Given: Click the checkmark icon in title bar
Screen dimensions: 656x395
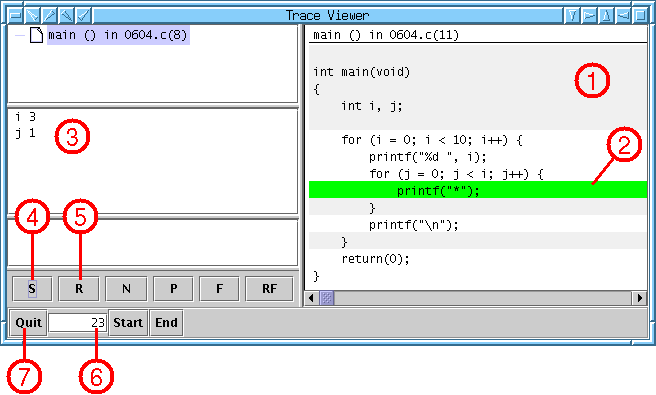Looking at the screenshot, I should pos(84,16).
